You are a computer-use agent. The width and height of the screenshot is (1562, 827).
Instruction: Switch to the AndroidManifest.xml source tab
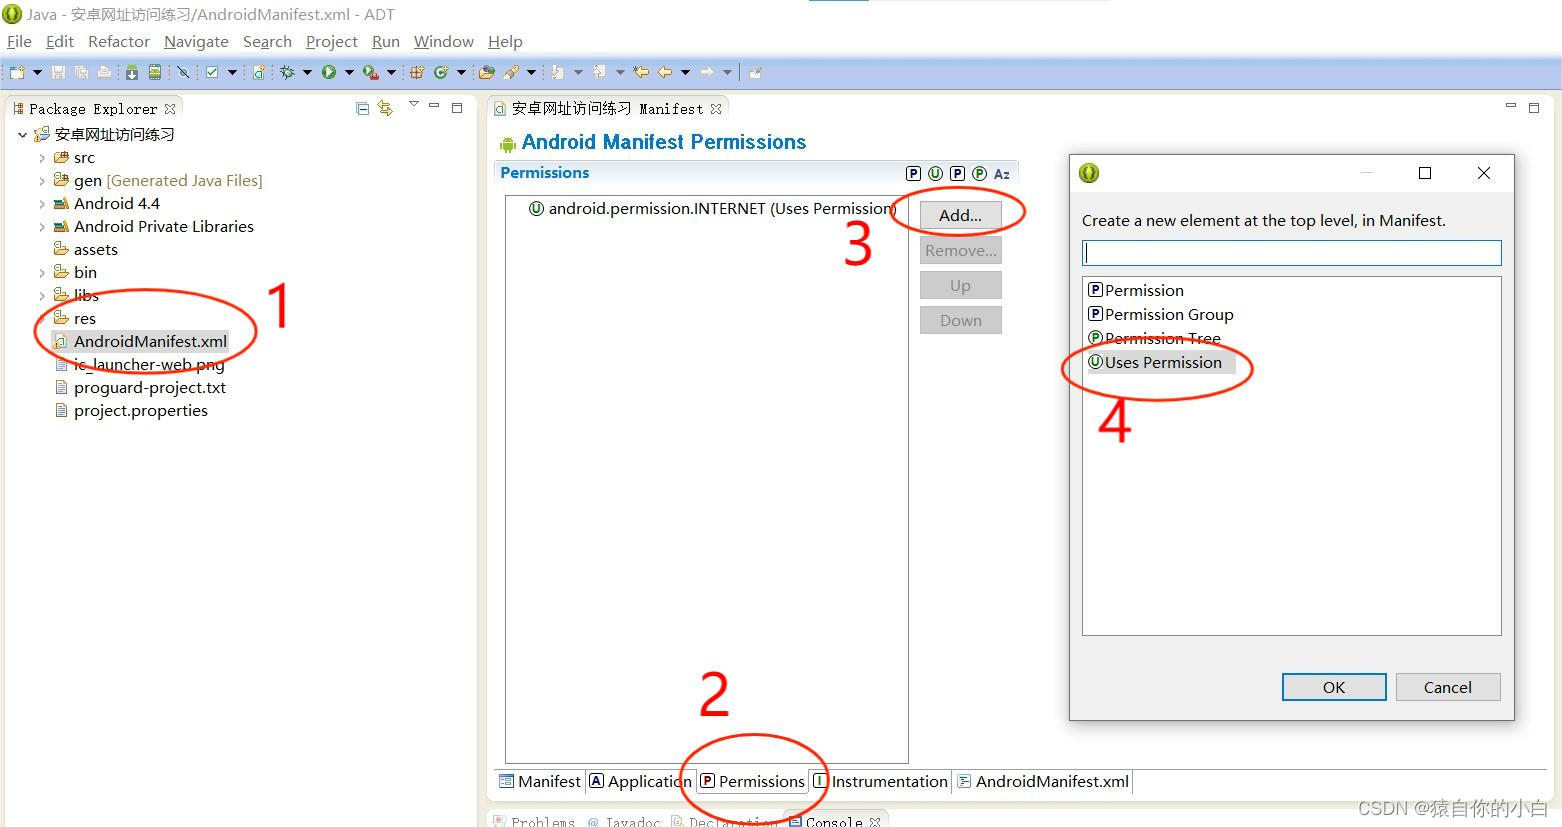point(1043,781)
